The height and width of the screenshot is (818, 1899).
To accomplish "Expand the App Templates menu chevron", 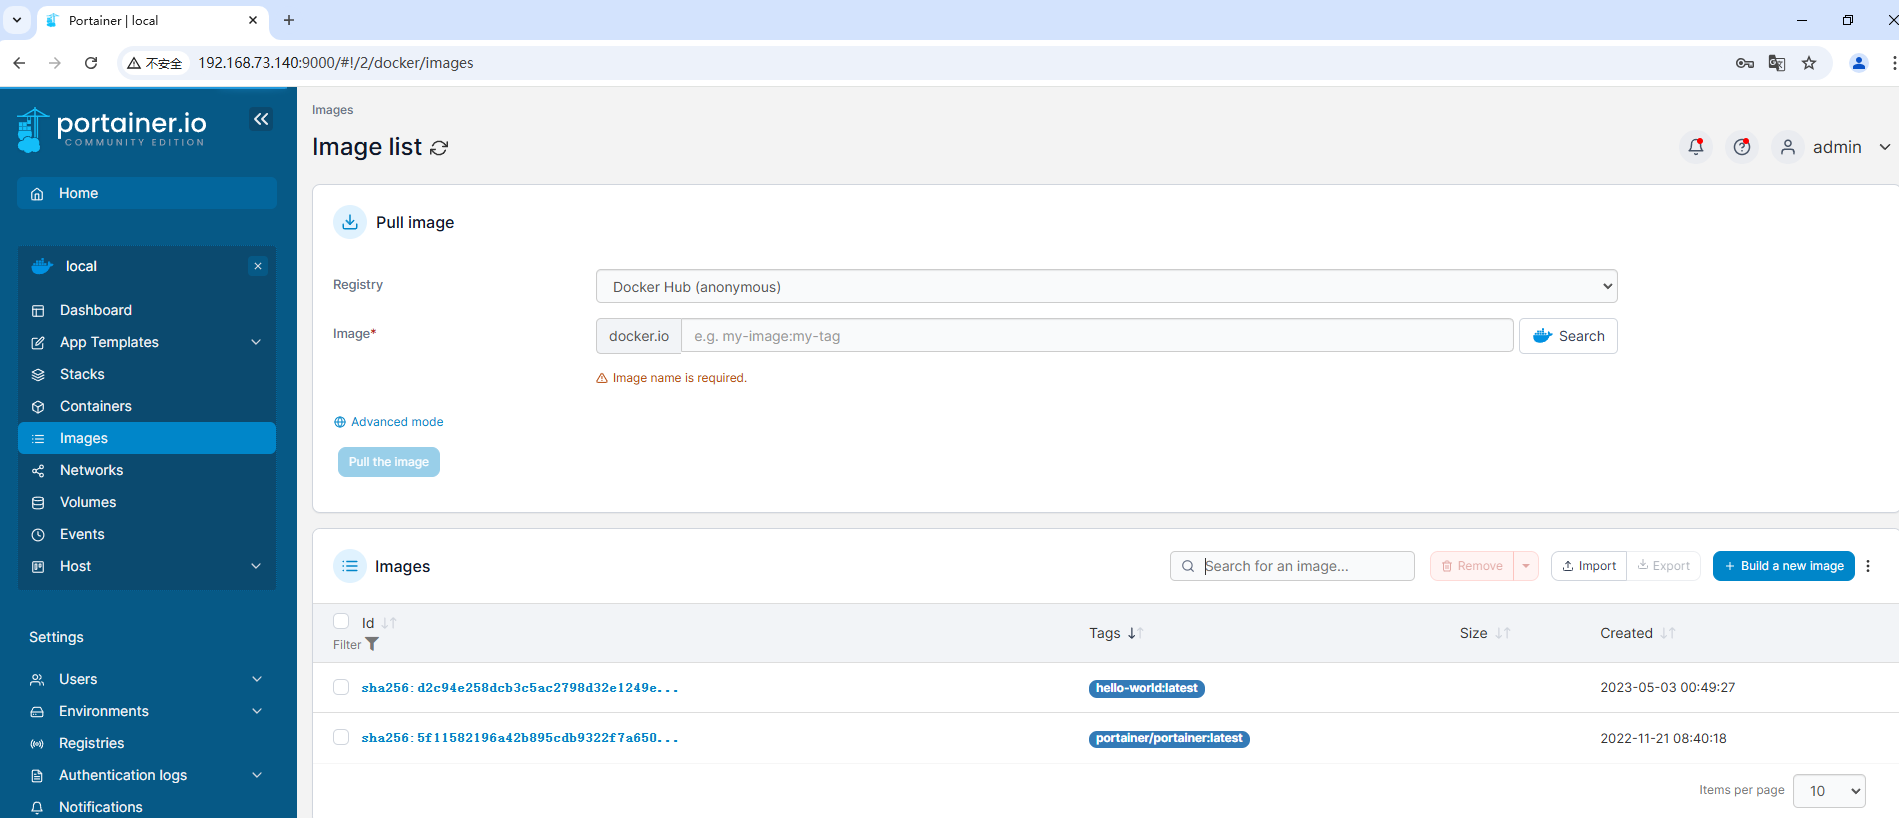I will pyautogui.click(x=256, y=342).
